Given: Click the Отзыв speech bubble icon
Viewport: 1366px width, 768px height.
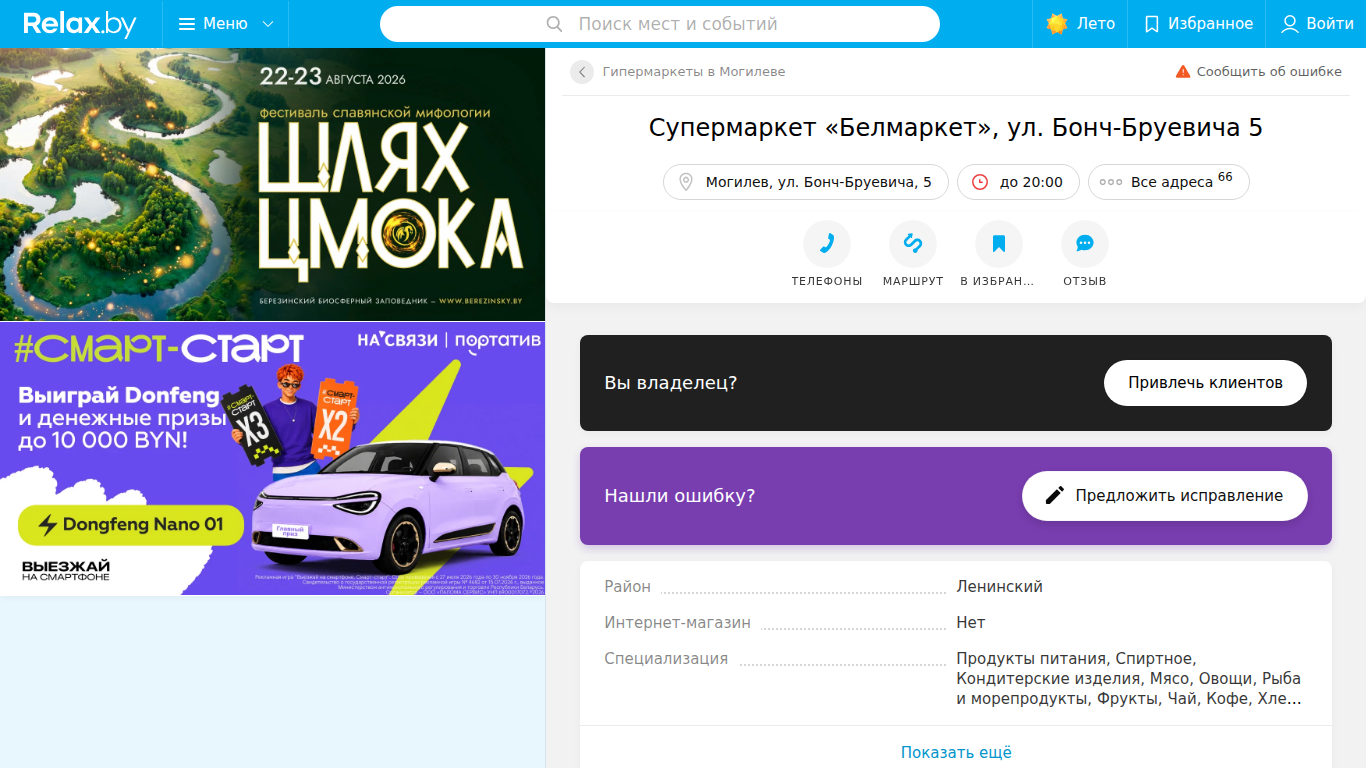Looking at the screenshot, I should click(x=1085, y=244).
